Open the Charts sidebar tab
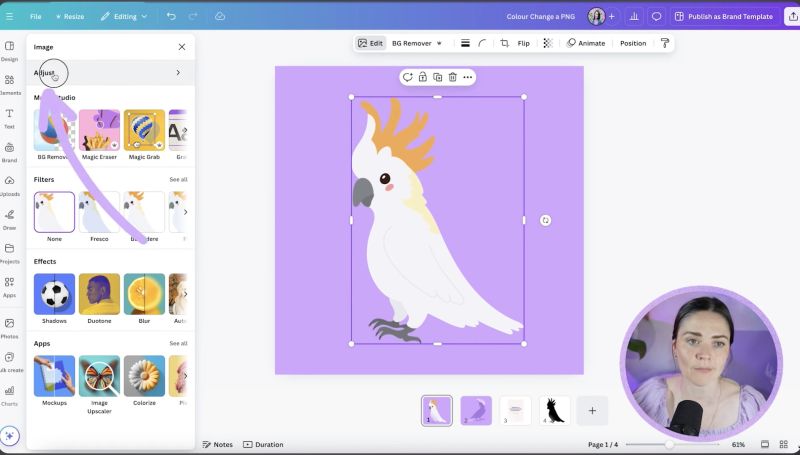 [x=9, y=396]
